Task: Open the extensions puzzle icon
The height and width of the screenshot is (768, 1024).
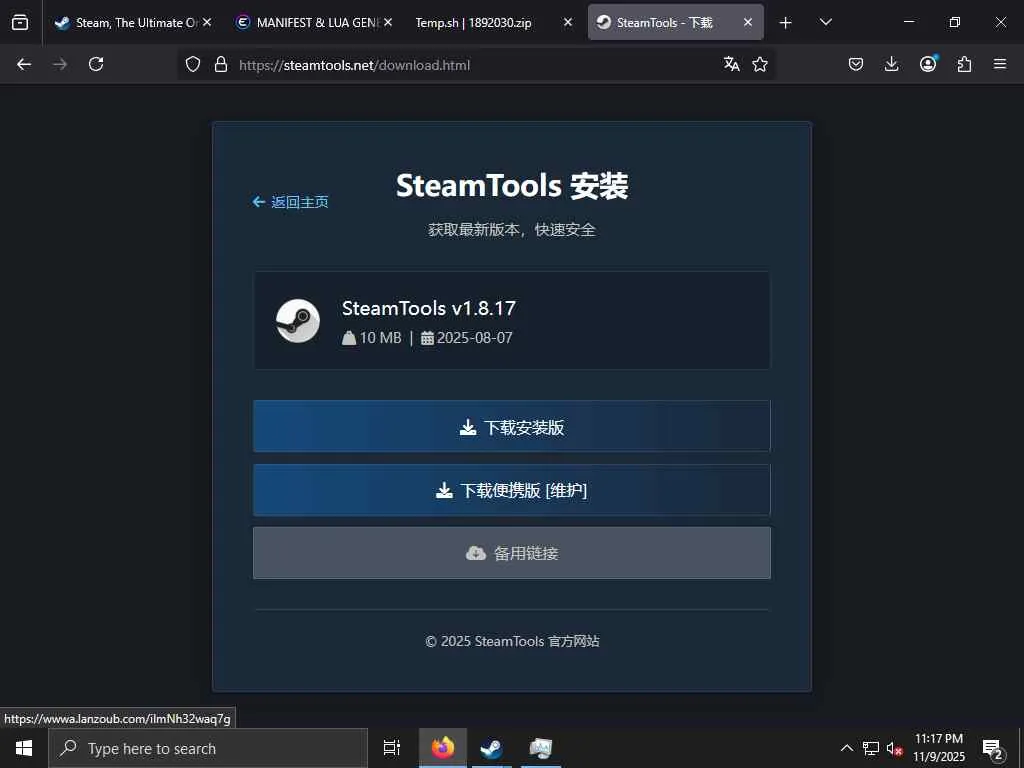Action: coord(964,64)
